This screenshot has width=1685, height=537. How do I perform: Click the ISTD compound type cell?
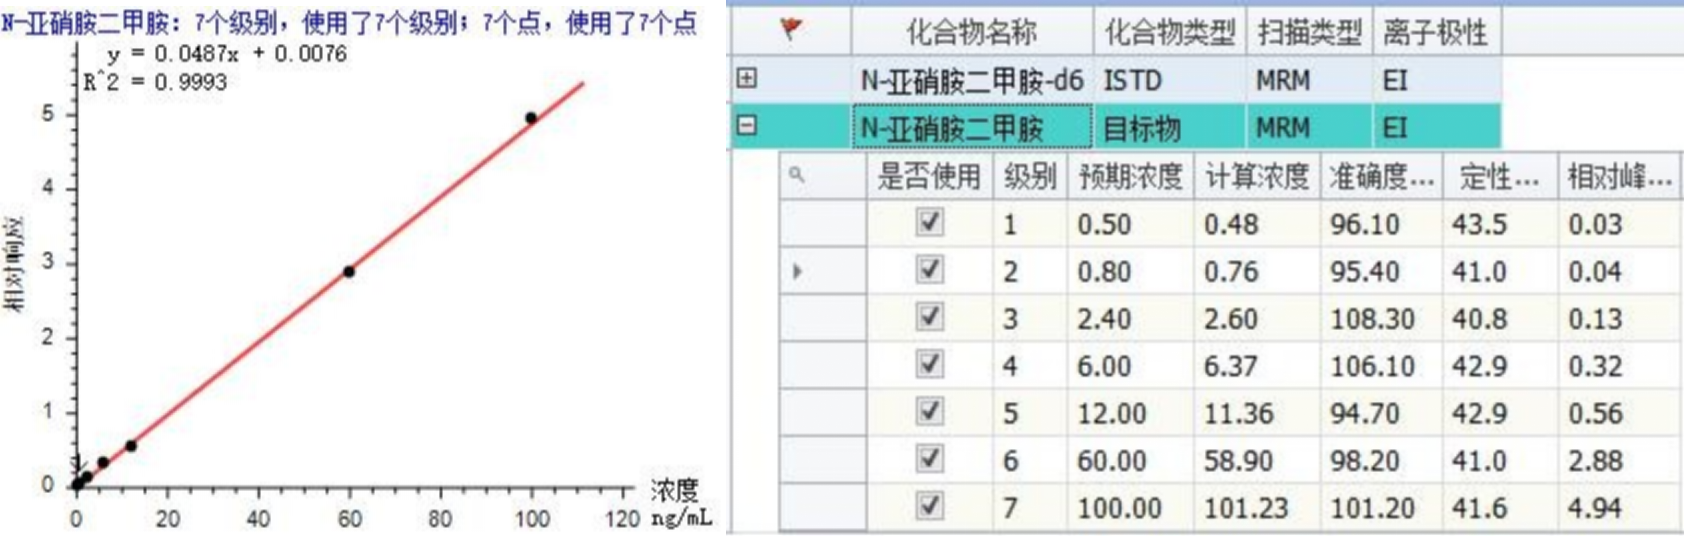pyautogui.click(x=1170, y=80)
